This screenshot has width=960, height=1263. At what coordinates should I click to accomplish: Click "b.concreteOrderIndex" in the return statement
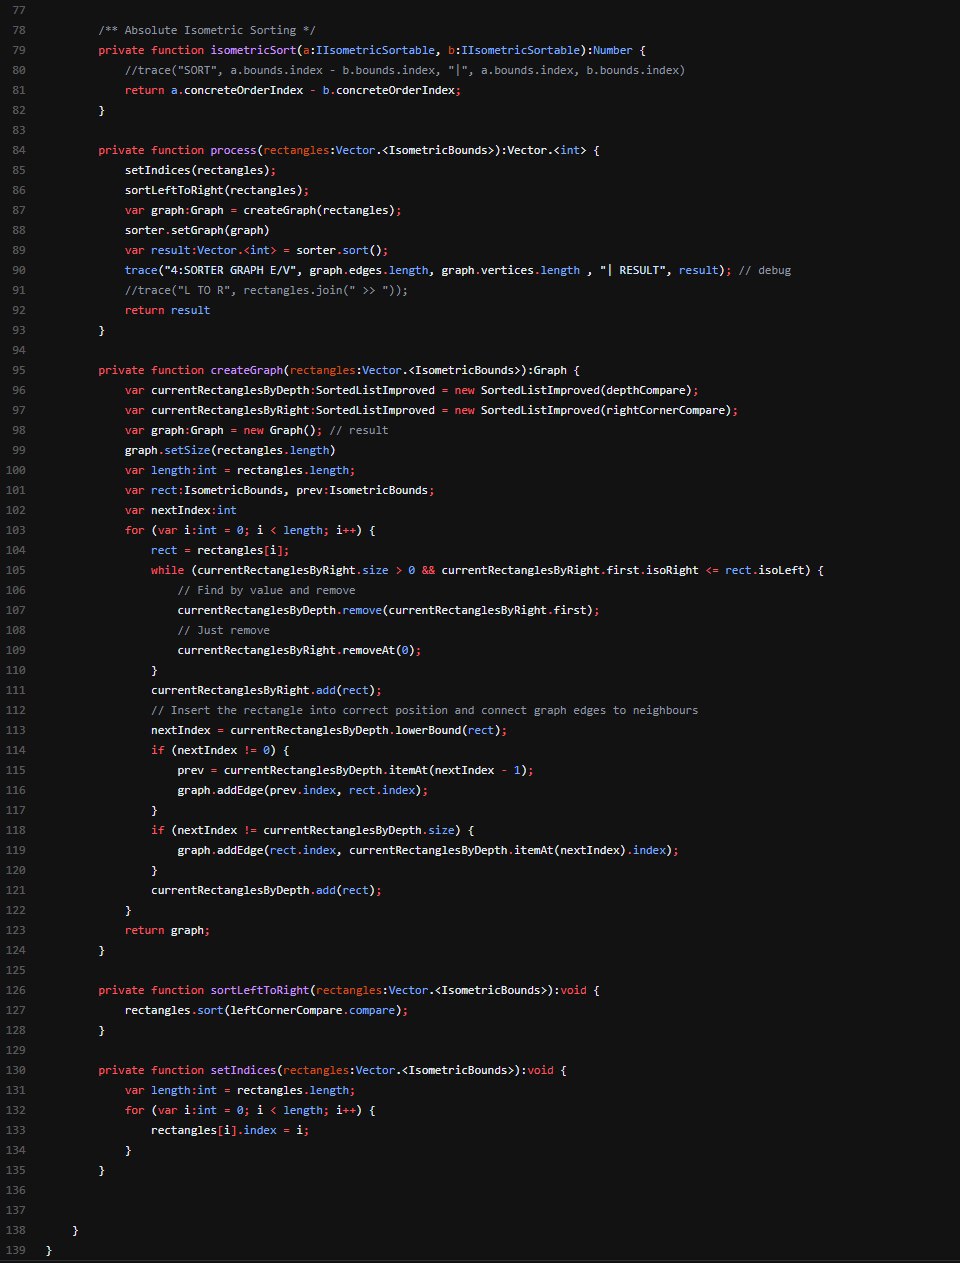point(391,90)
